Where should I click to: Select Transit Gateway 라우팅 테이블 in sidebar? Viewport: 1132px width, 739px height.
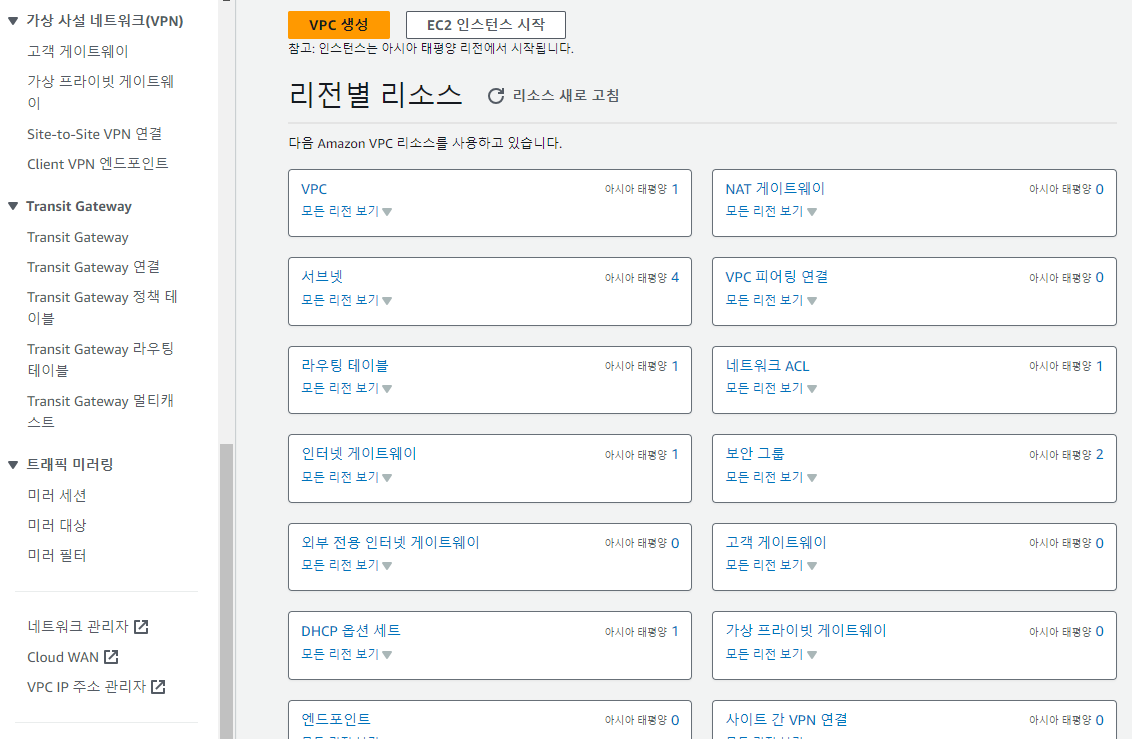click(x=100, y=359)
